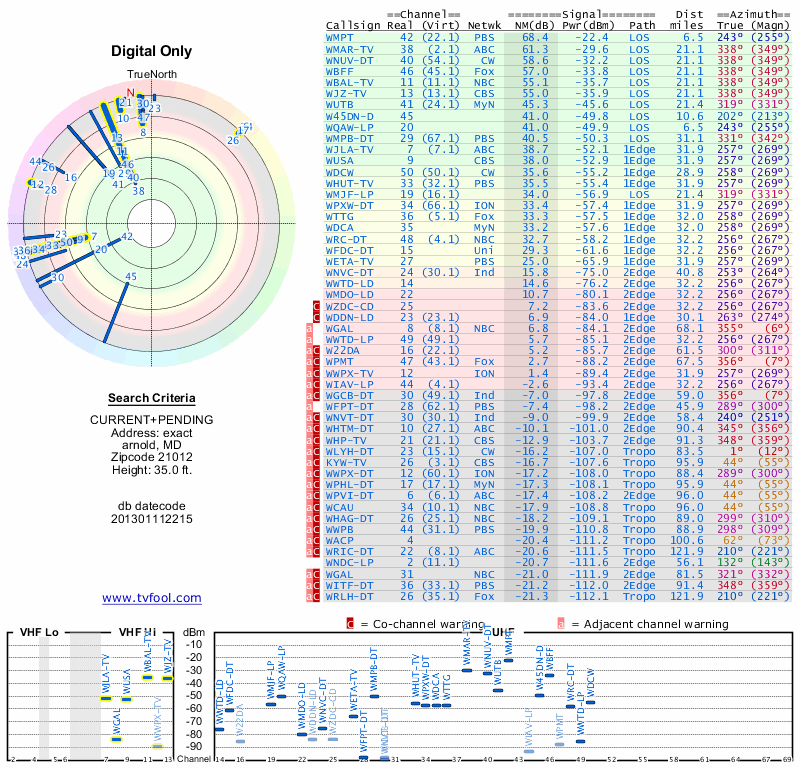Click the Pwr(dBm) column header
The image size is (800, 768).
point(589,26)
